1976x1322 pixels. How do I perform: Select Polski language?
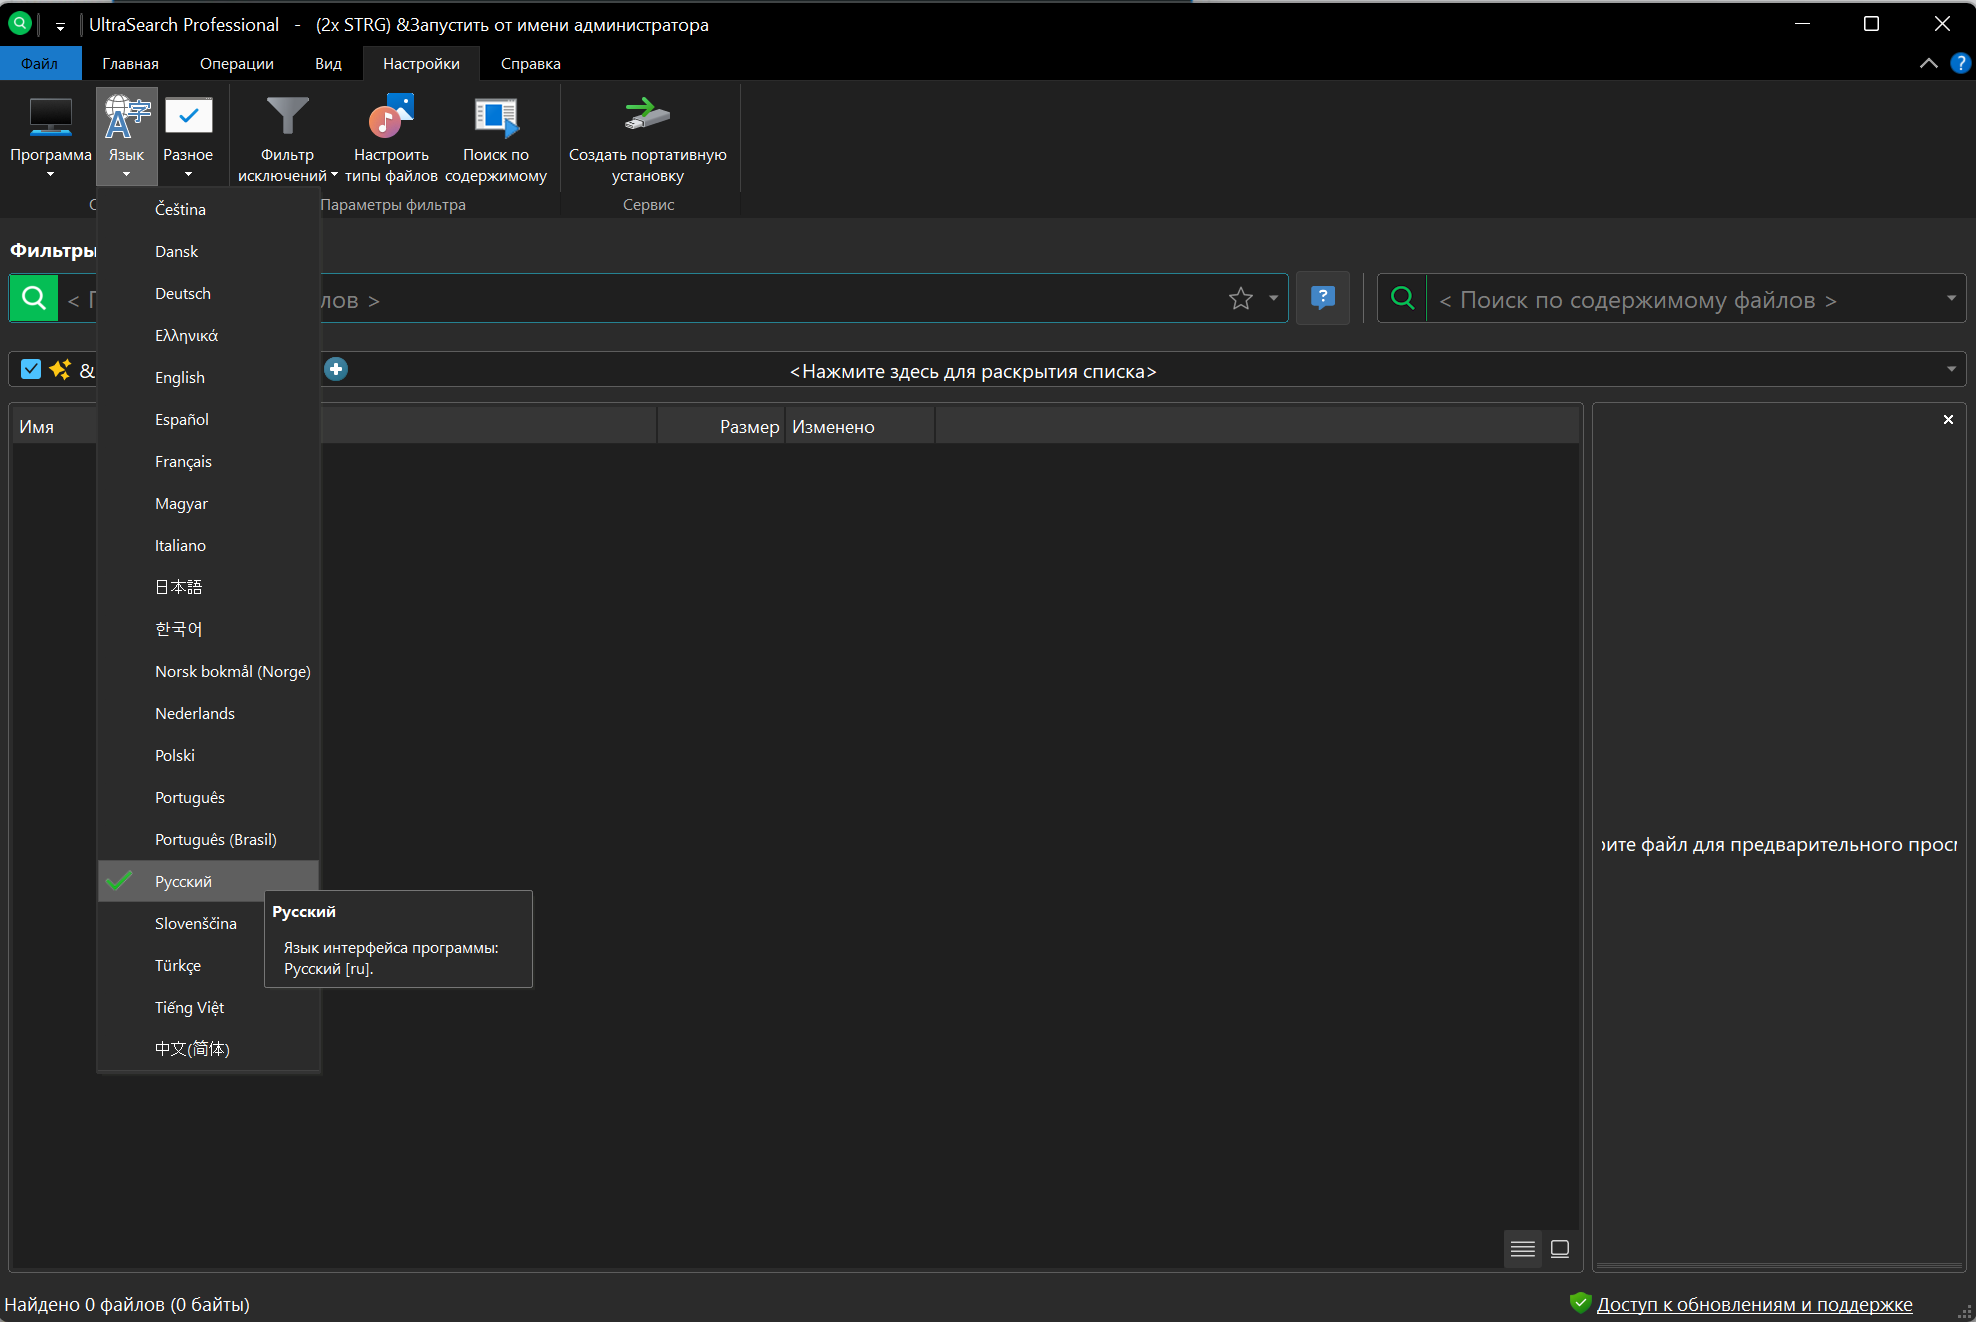pyautogui.click(x=208, y=755)
